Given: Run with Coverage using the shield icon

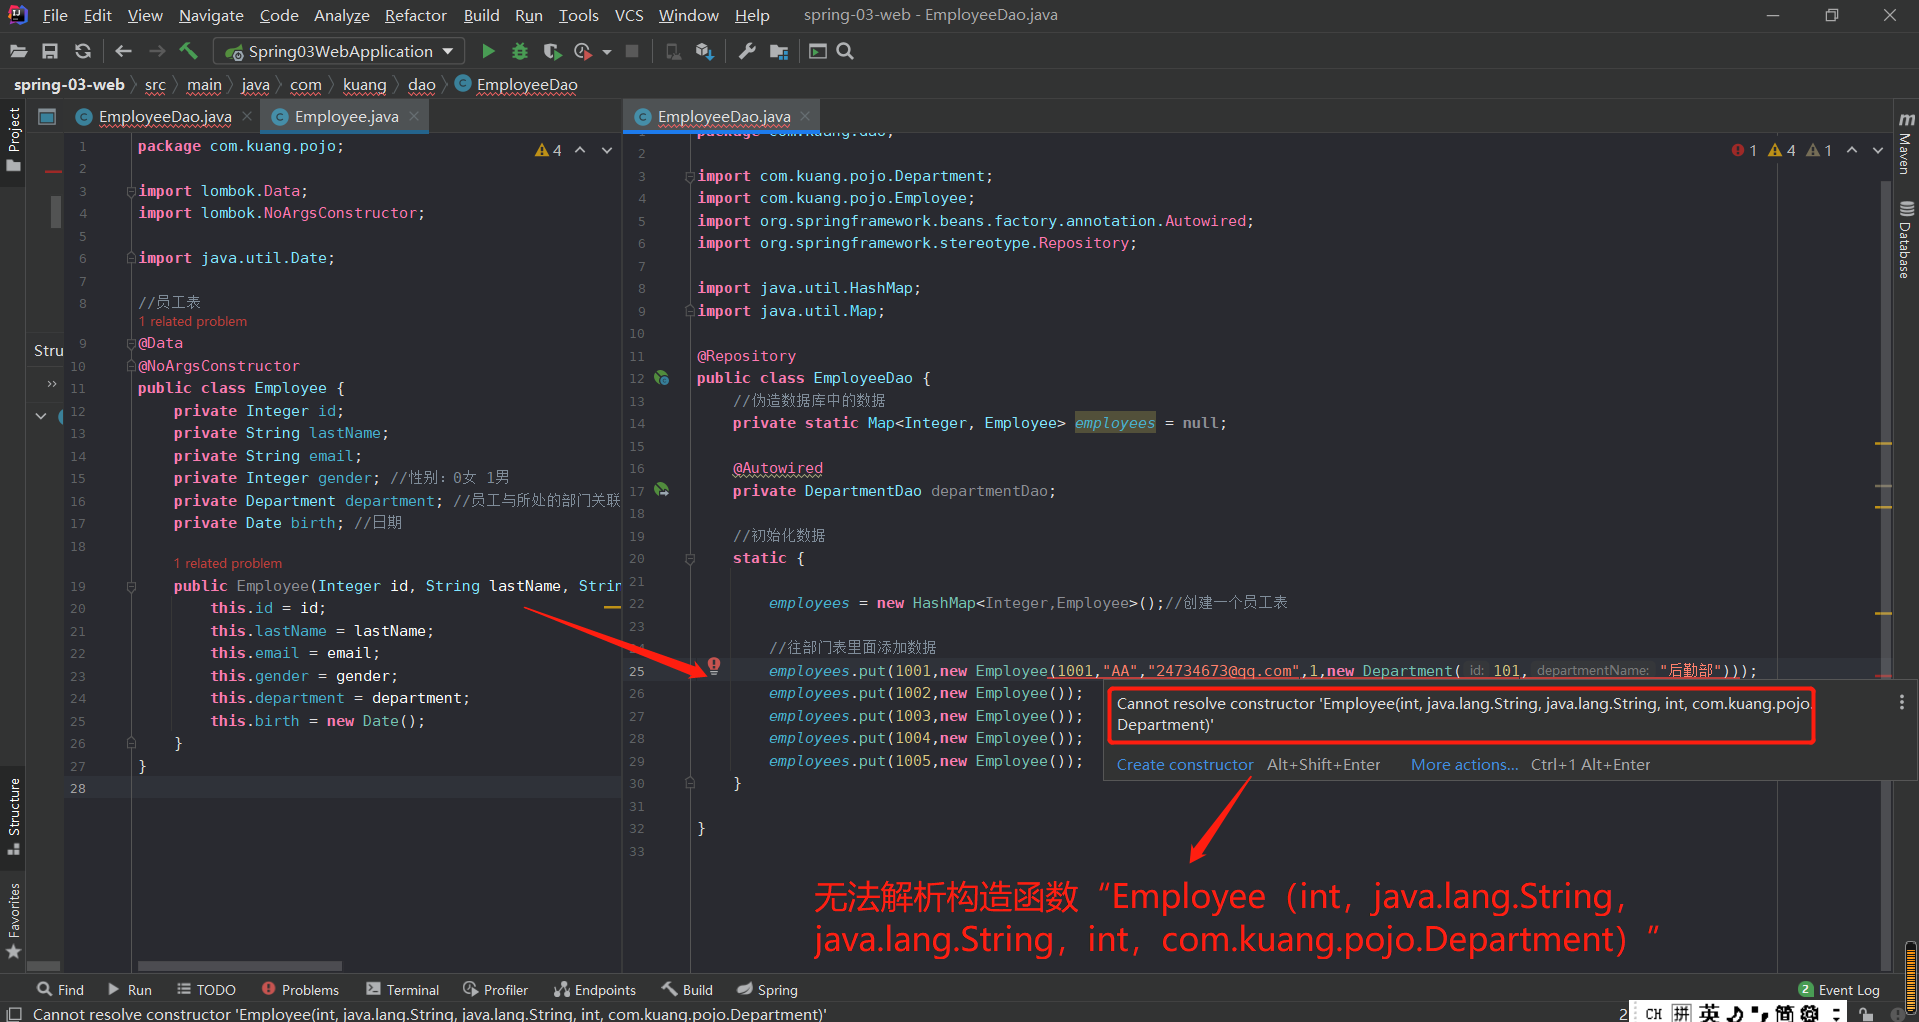Looking at the screenshot, I should [551, 51].
